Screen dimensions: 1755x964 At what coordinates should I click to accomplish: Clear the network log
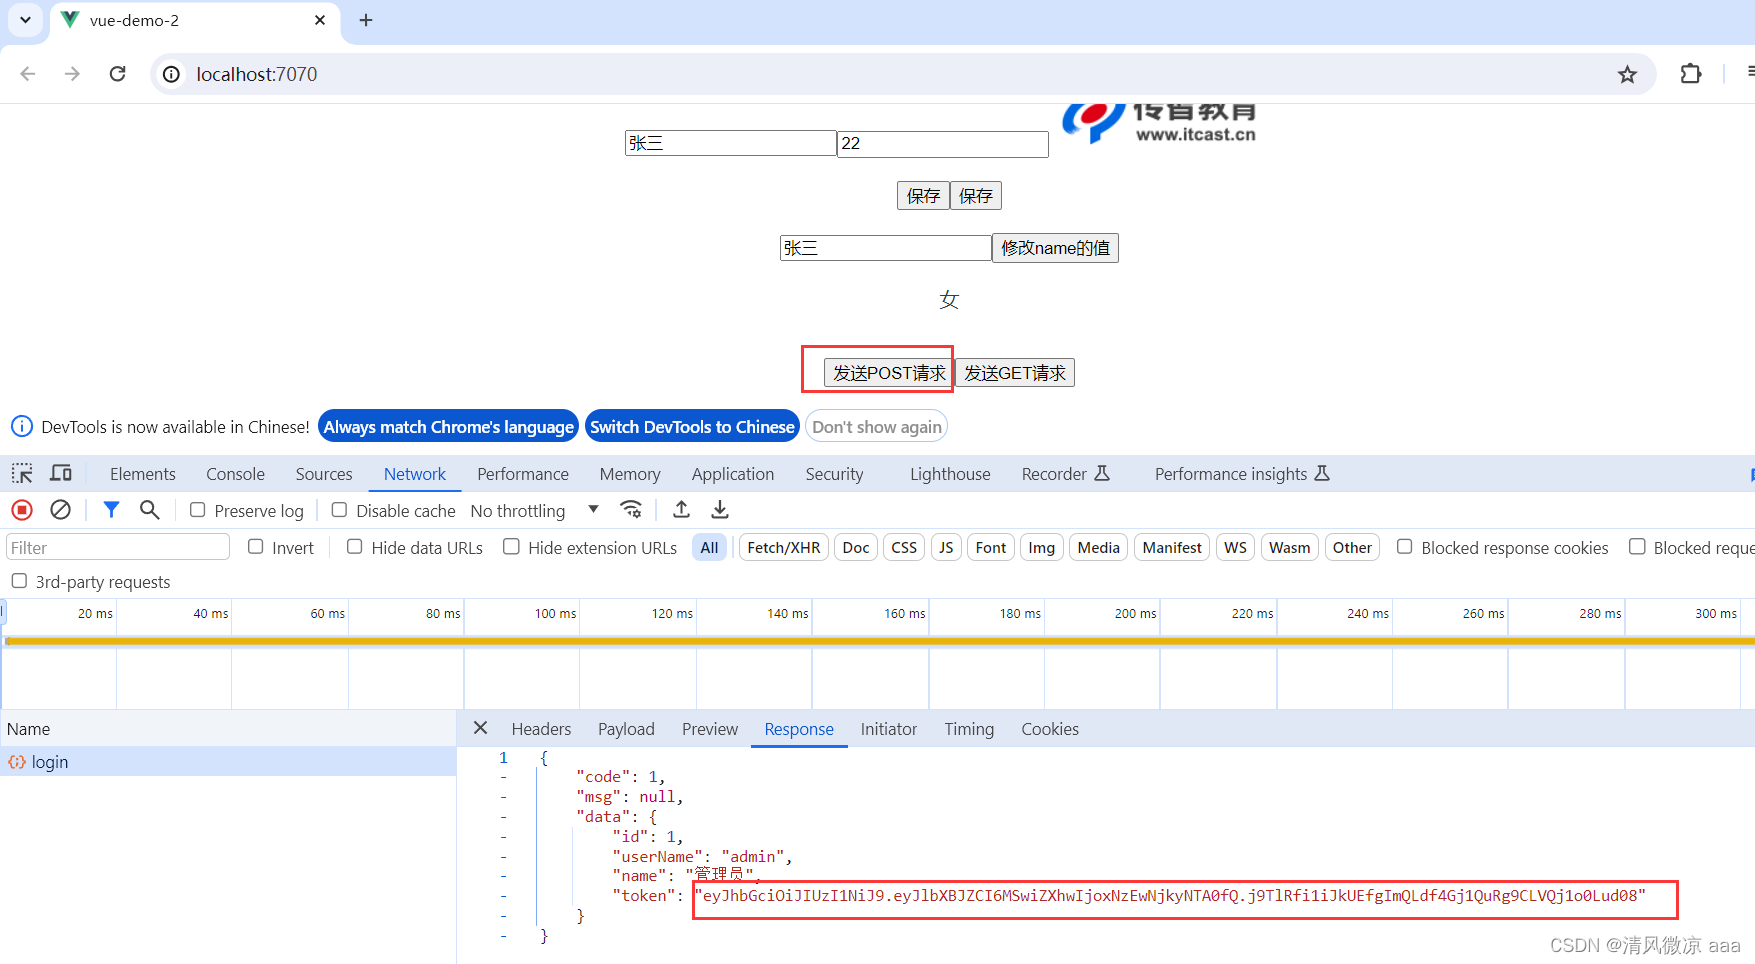60,510
